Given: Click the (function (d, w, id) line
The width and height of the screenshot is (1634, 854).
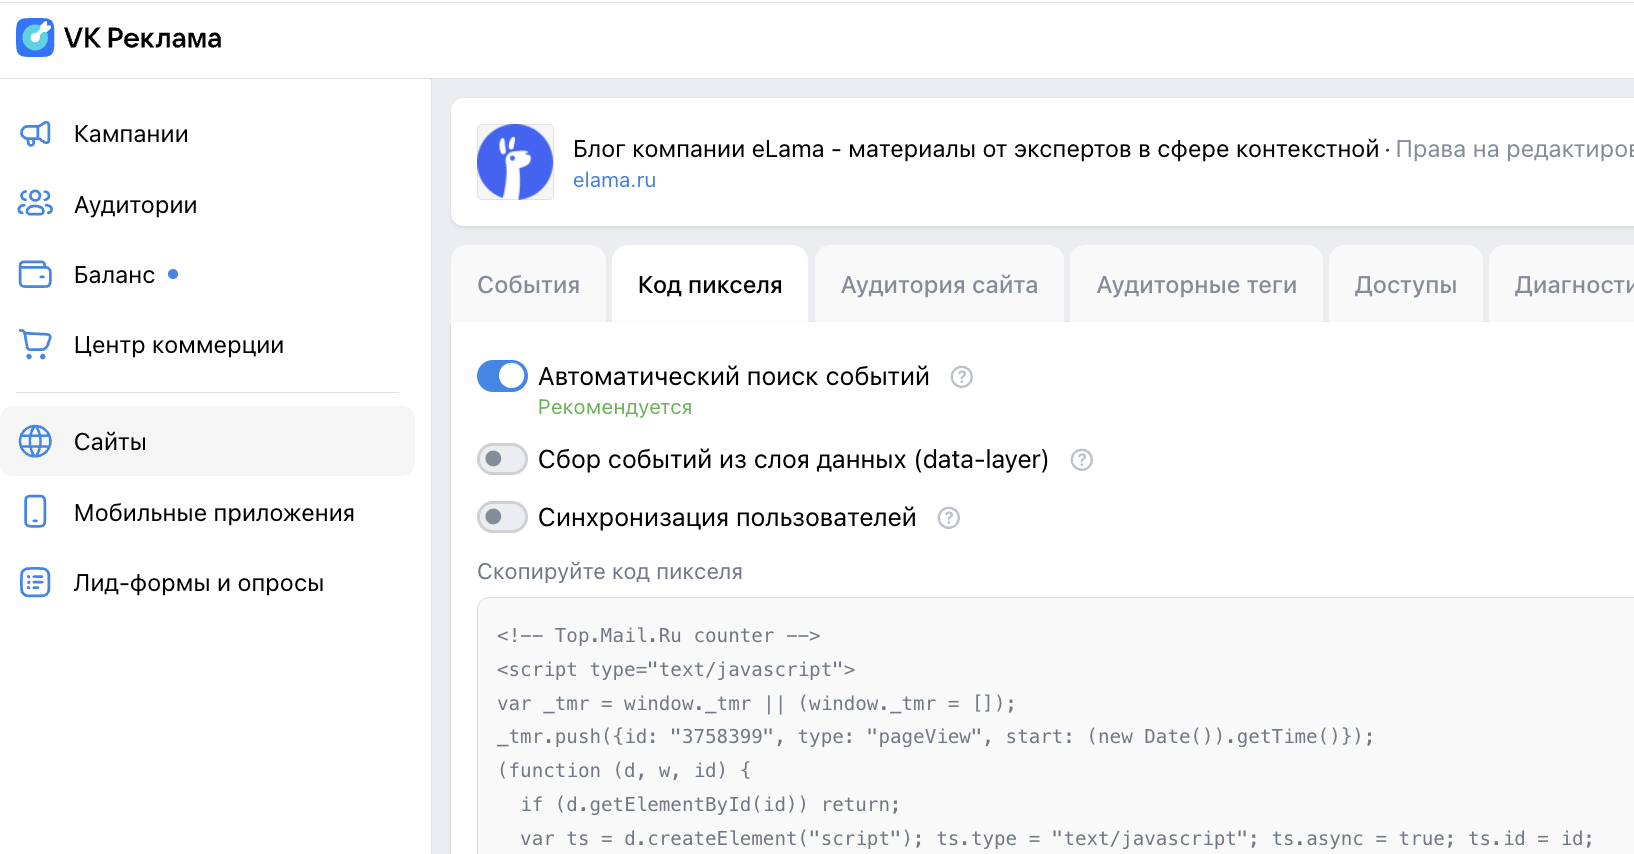Looking at the screenshot, I should click(x=624, y=771).
